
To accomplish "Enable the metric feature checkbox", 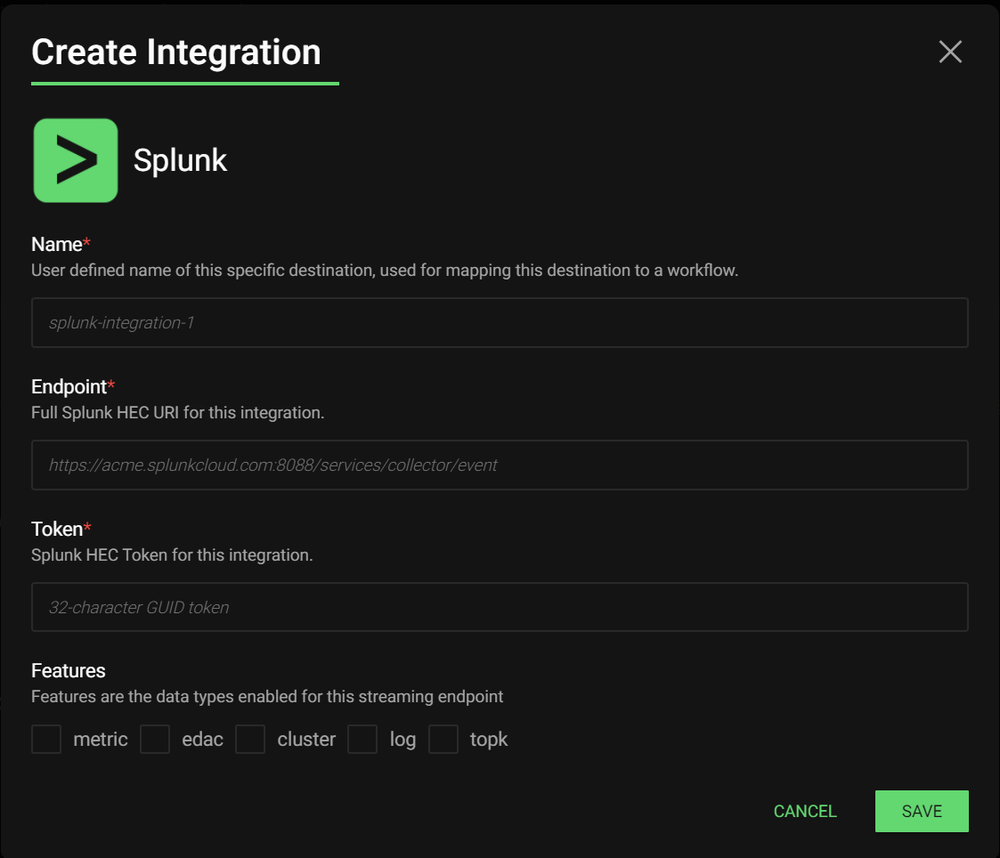I will tap(46, 739).
